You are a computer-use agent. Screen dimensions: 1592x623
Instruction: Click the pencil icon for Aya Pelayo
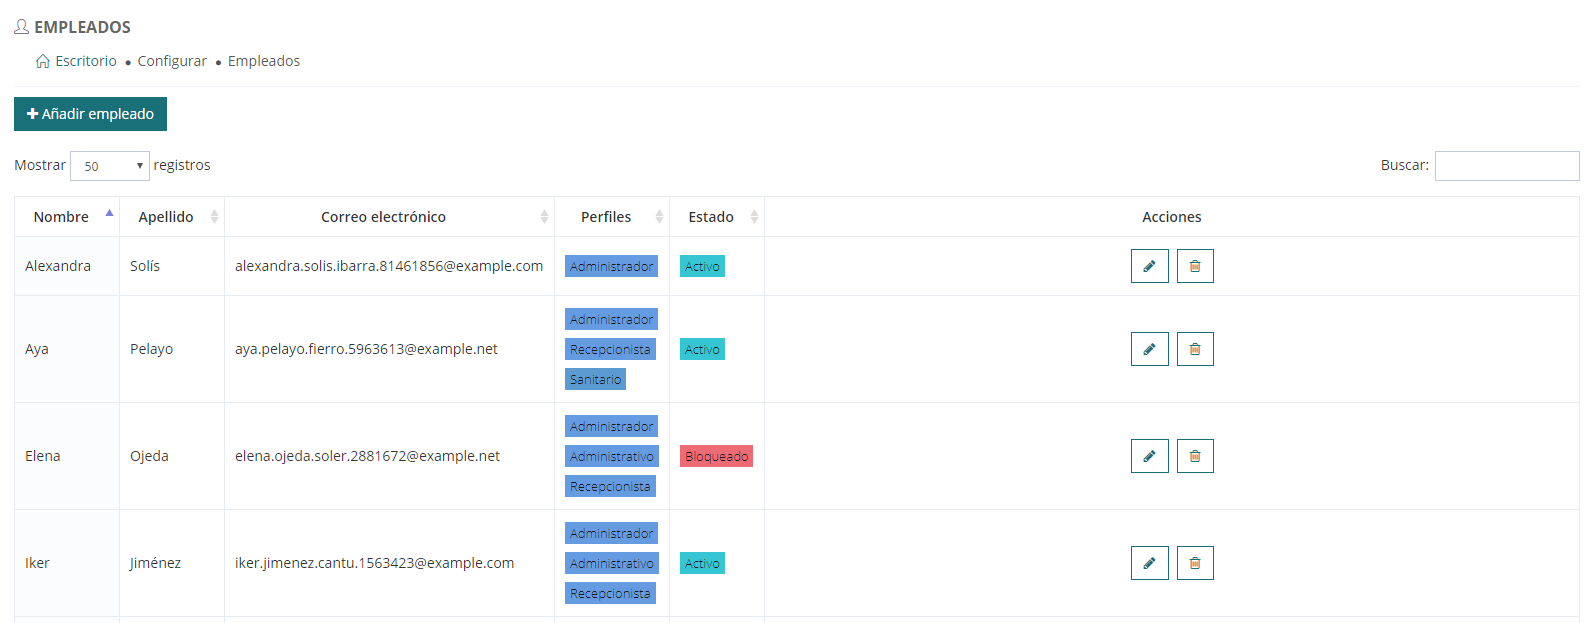pos(1149,349)
